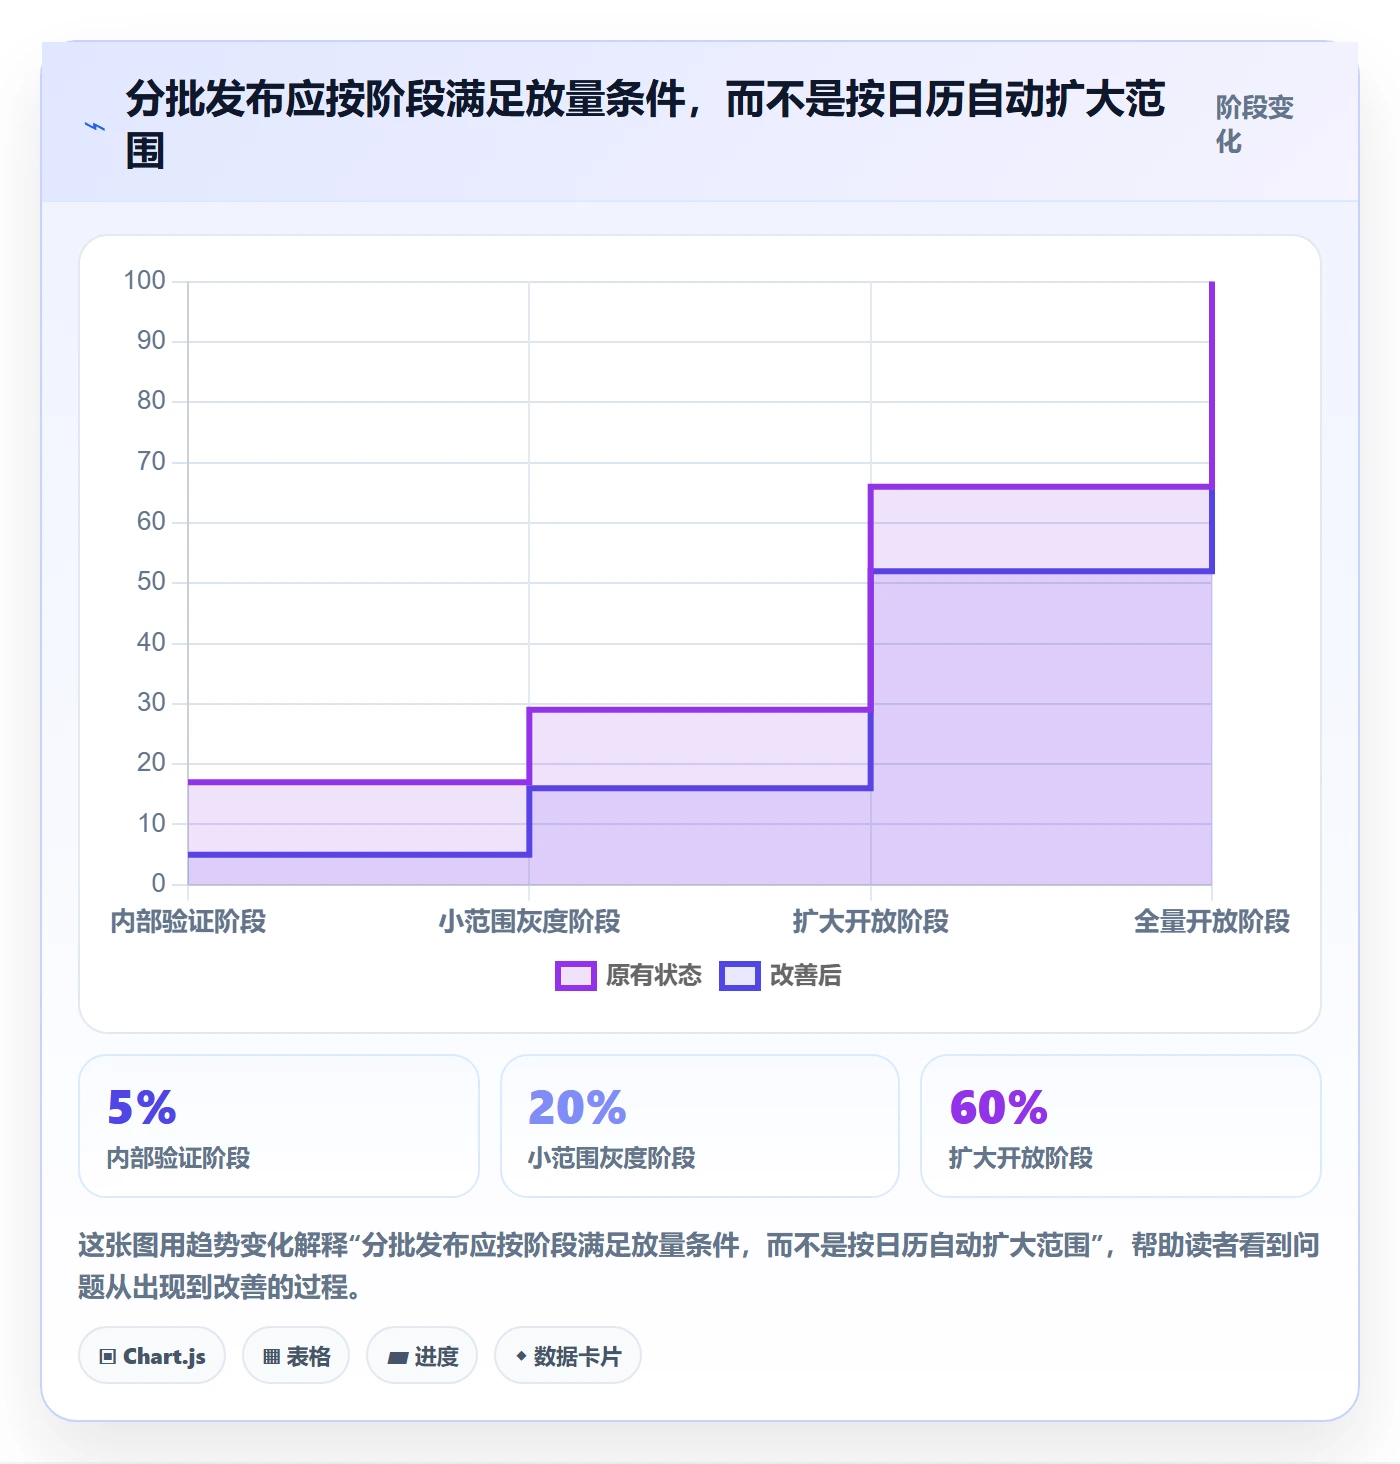Click the 全量开放阶段 x-axis label

pyautogui.click(x=1212, y=921)
